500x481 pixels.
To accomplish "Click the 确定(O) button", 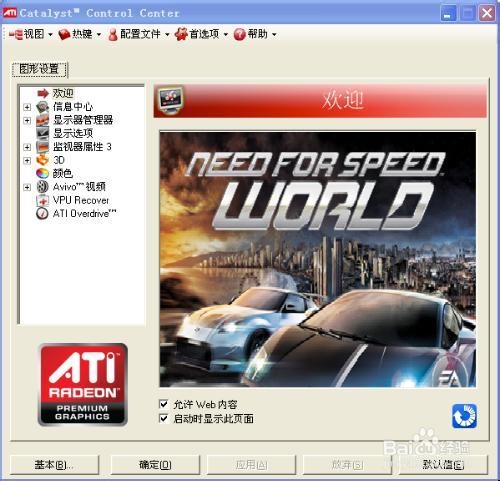I will point(155,465).
